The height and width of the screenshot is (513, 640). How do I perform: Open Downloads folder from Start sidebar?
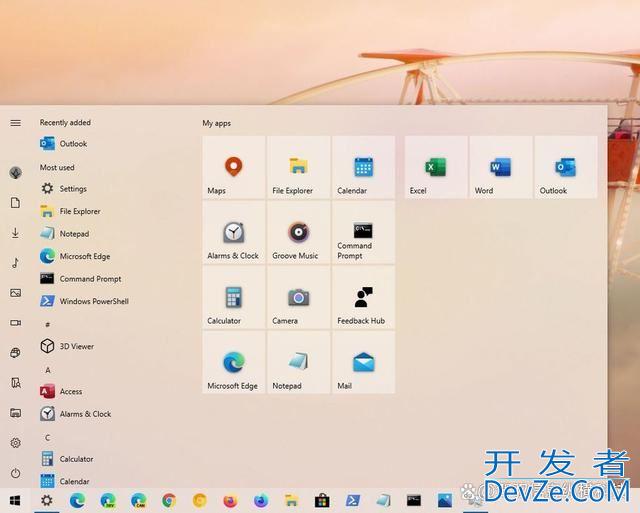(16, 233)
